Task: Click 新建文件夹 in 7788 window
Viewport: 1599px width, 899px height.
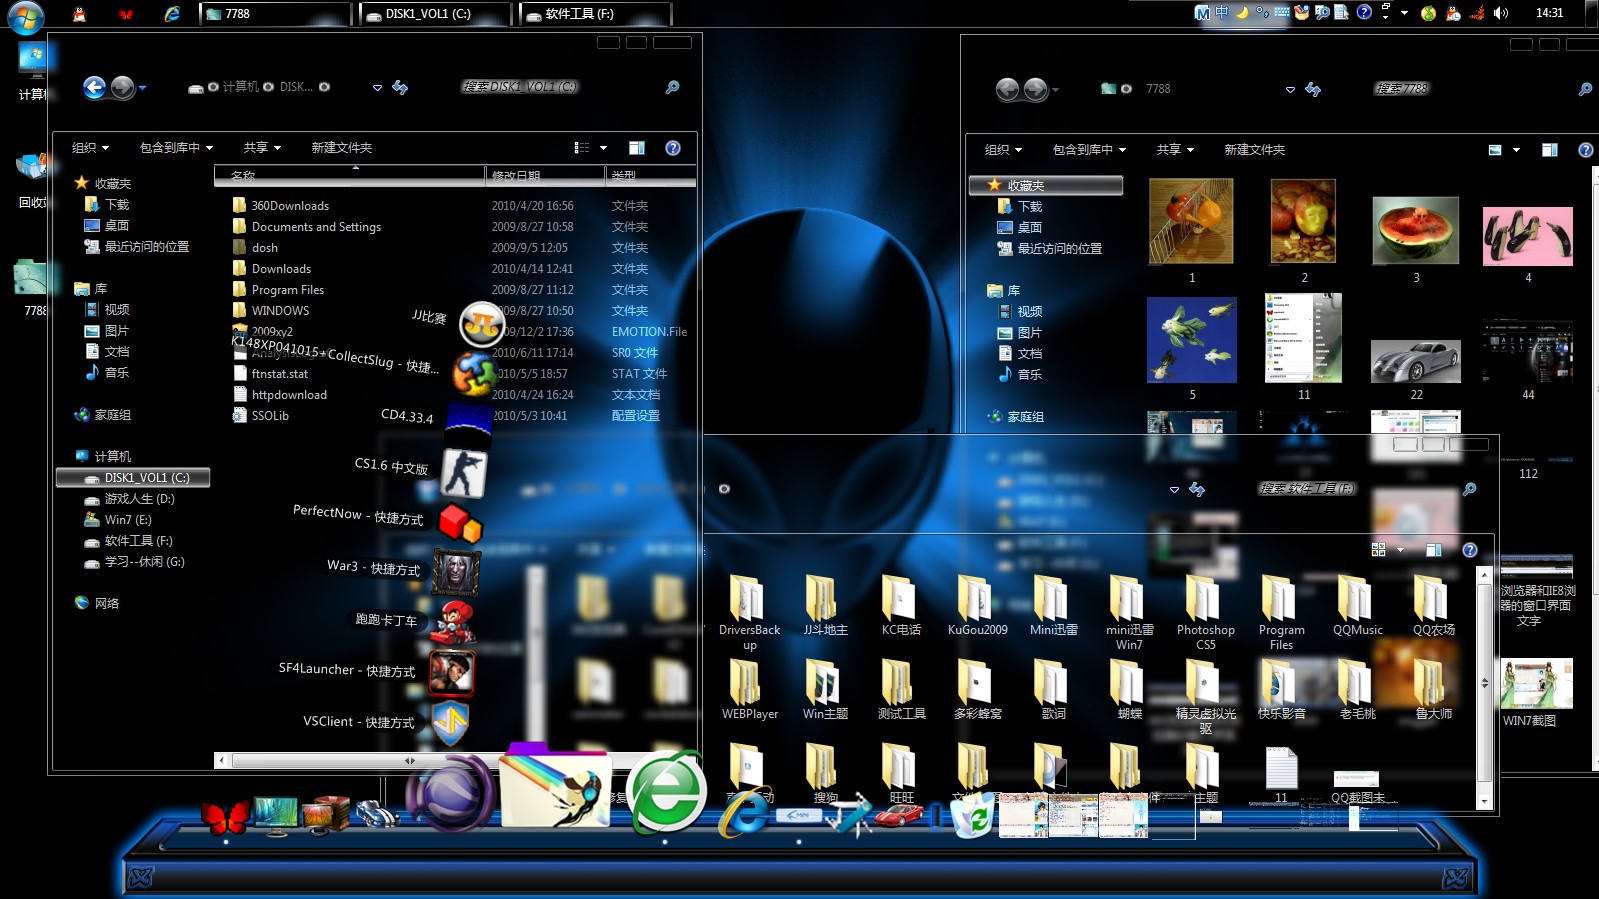Action: tap(1254, 150)
